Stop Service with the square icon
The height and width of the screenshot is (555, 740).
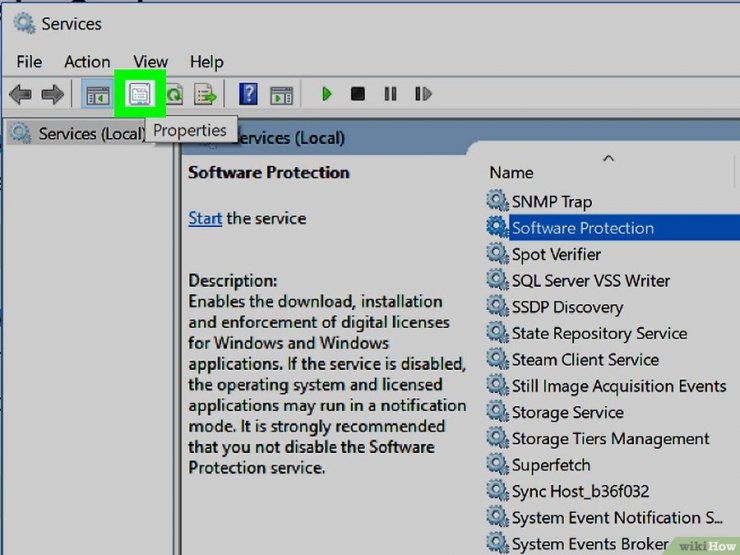(358, 94)
